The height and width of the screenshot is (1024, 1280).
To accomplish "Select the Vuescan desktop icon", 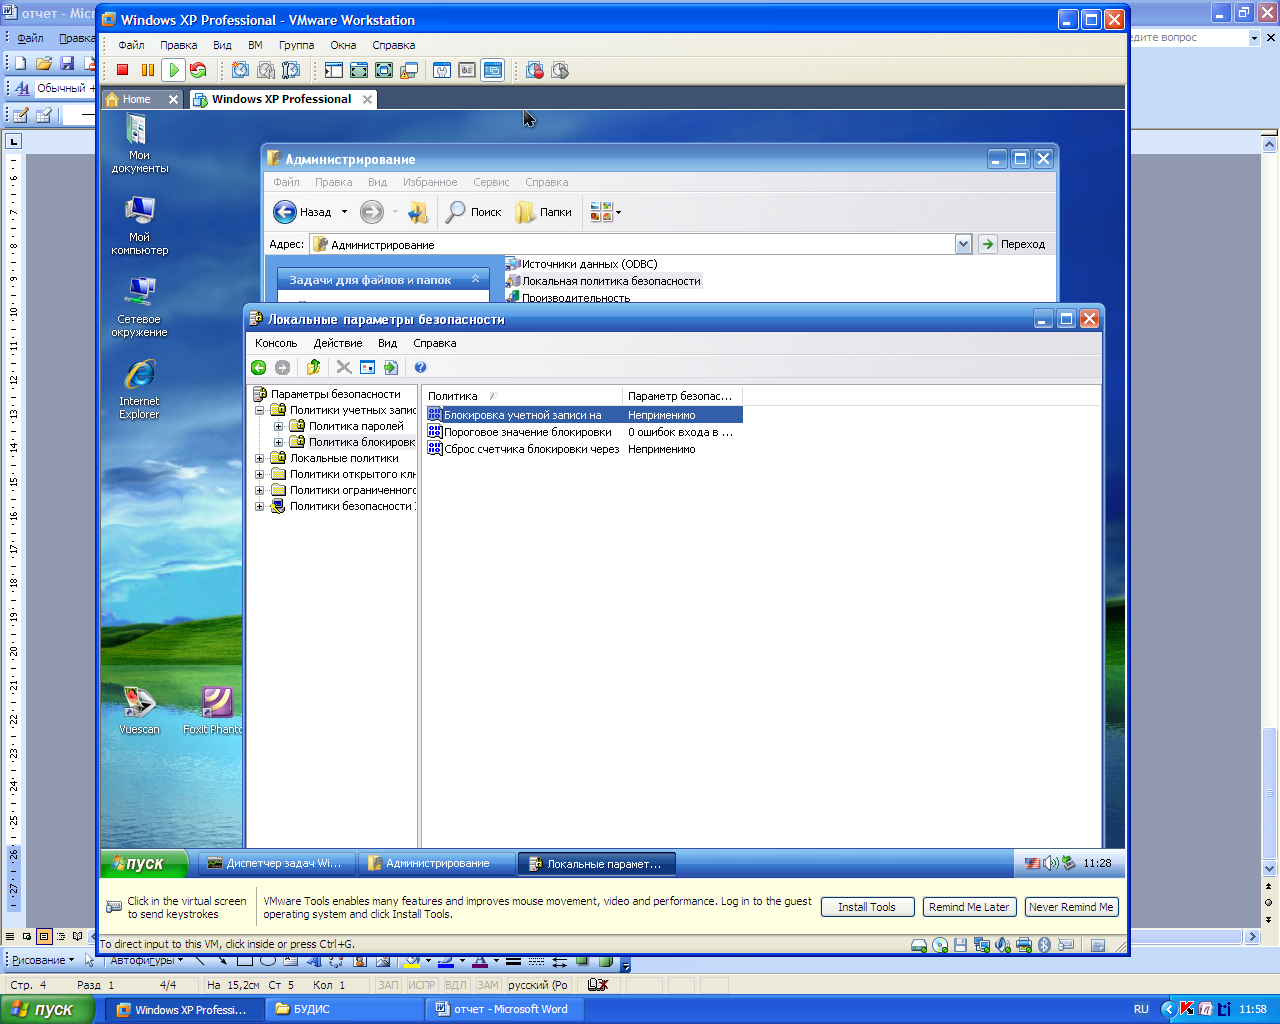I will pos(139,710).
